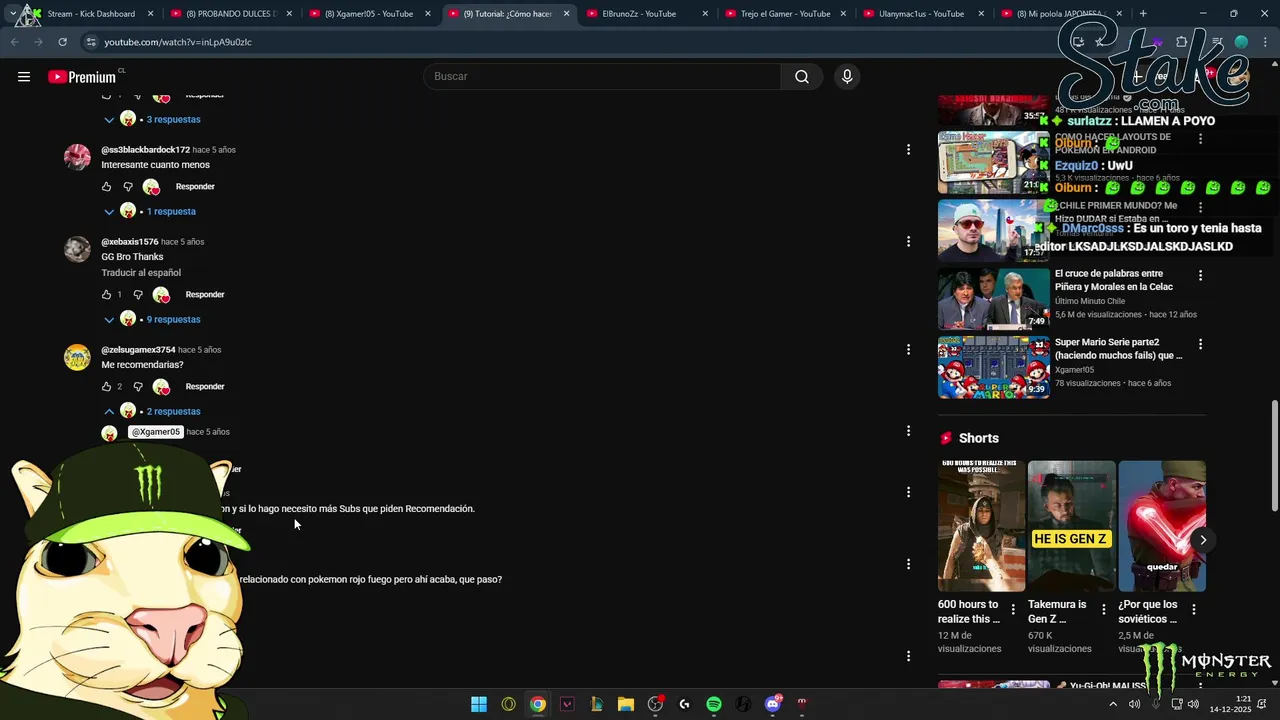The width and height of the screenshot is (1280, 720).
Task: Open options for El cruce de palabras video
Action: click(x=1201, y=275)
